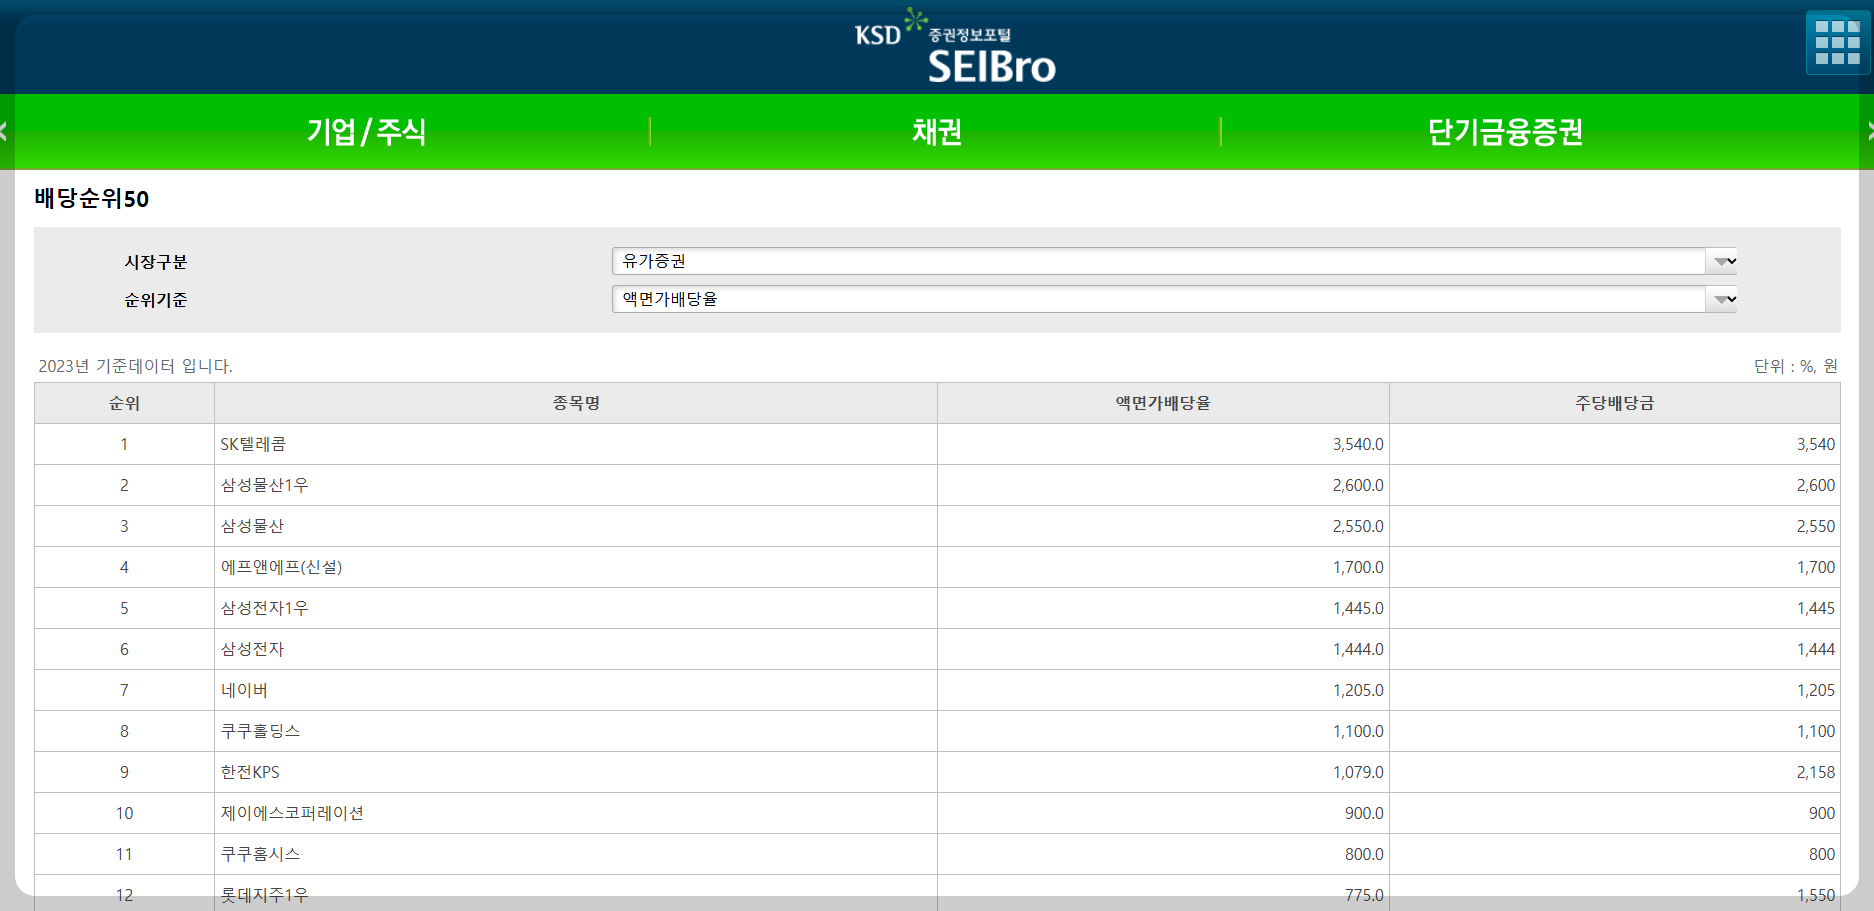The image size is (1874, 911).
Task: Click the 순위 column header
Action: pyautogui.click(x=124, y=403)
